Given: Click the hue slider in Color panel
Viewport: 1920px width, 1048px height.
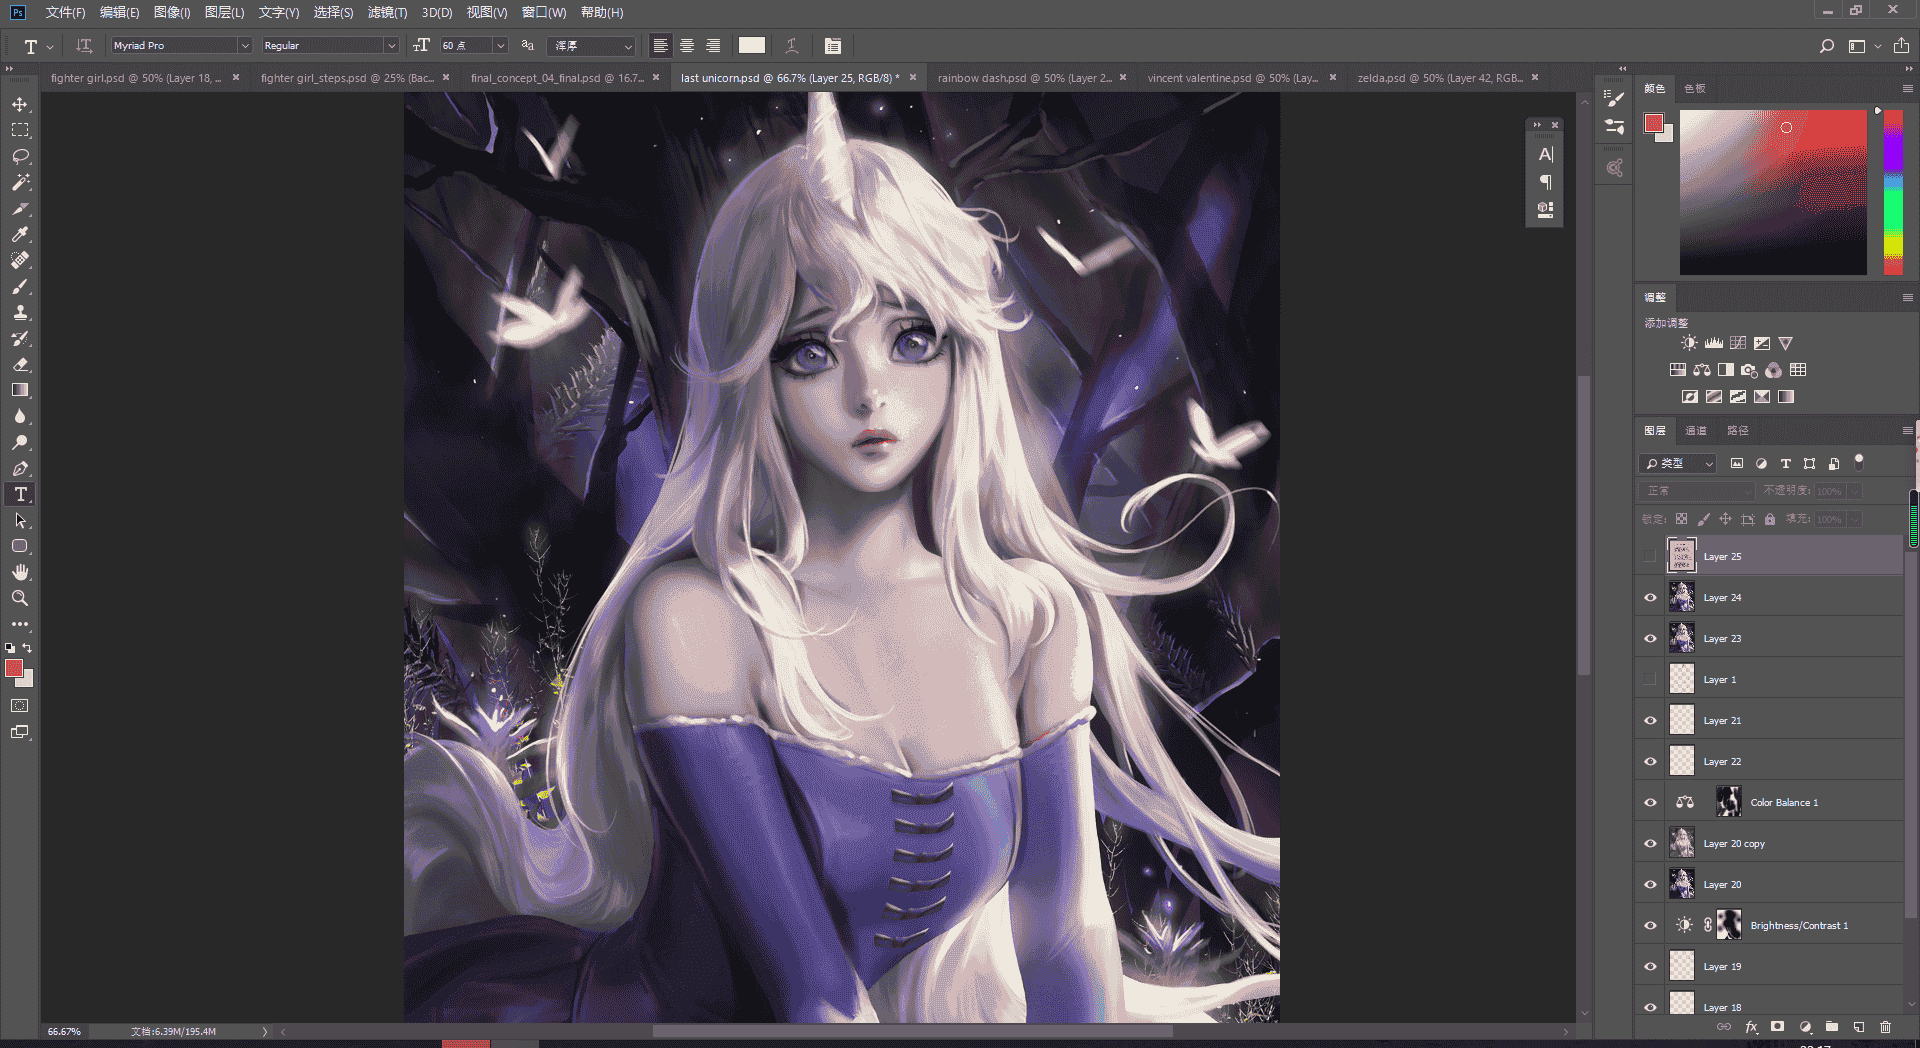Looking at the screenshot, I should tap(1893, 192).
